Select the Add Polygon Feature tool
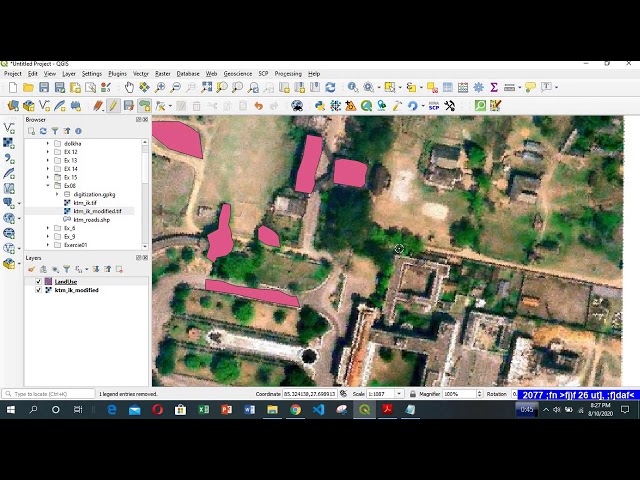The height and width of the screenshot is (480, 640). 144,106
